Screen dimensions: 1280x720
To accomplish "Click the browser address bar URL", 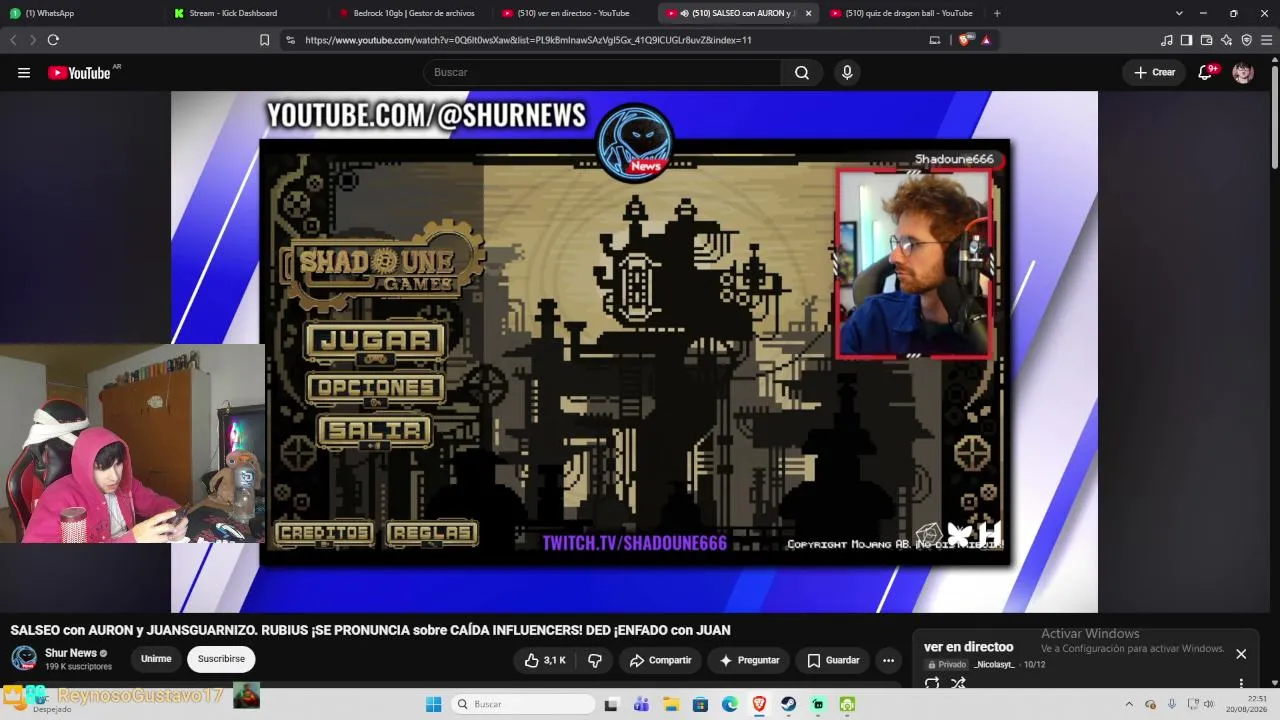I will tap(528, 40).
